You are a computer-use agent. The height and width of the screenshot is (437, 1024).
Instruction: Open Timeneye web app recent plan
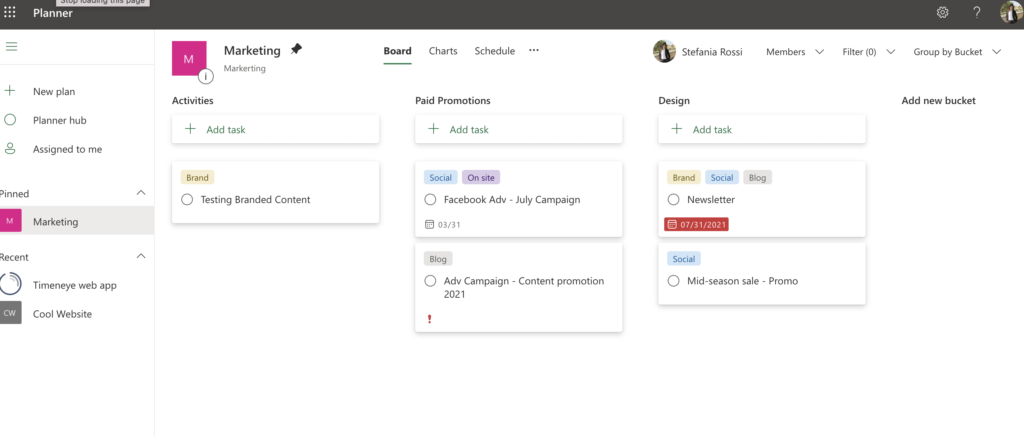tap(77, 285)
